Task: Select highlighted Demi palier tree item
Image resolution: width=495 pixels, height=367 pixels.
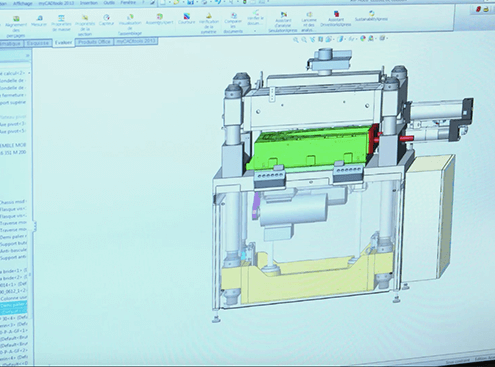Action: 13,305
